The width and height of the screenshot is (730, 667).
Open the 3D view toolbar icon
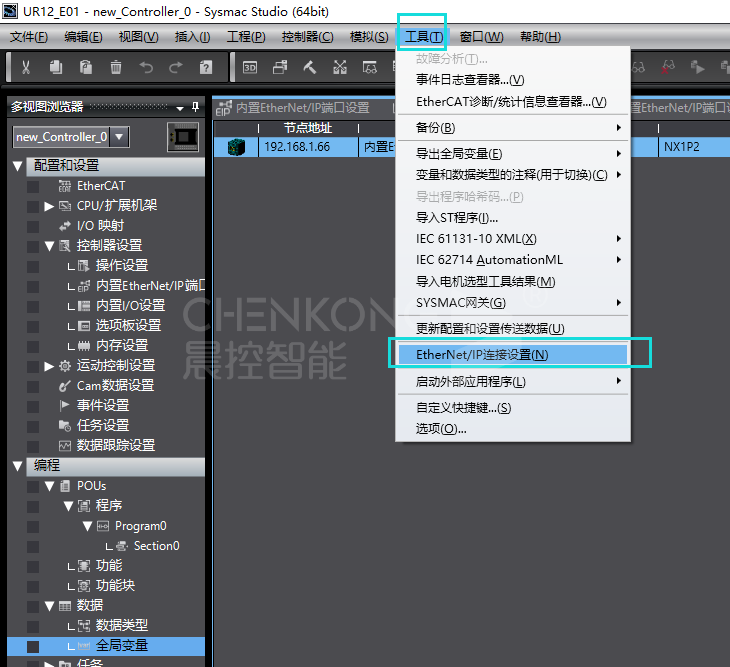click(x=250, y=68)
